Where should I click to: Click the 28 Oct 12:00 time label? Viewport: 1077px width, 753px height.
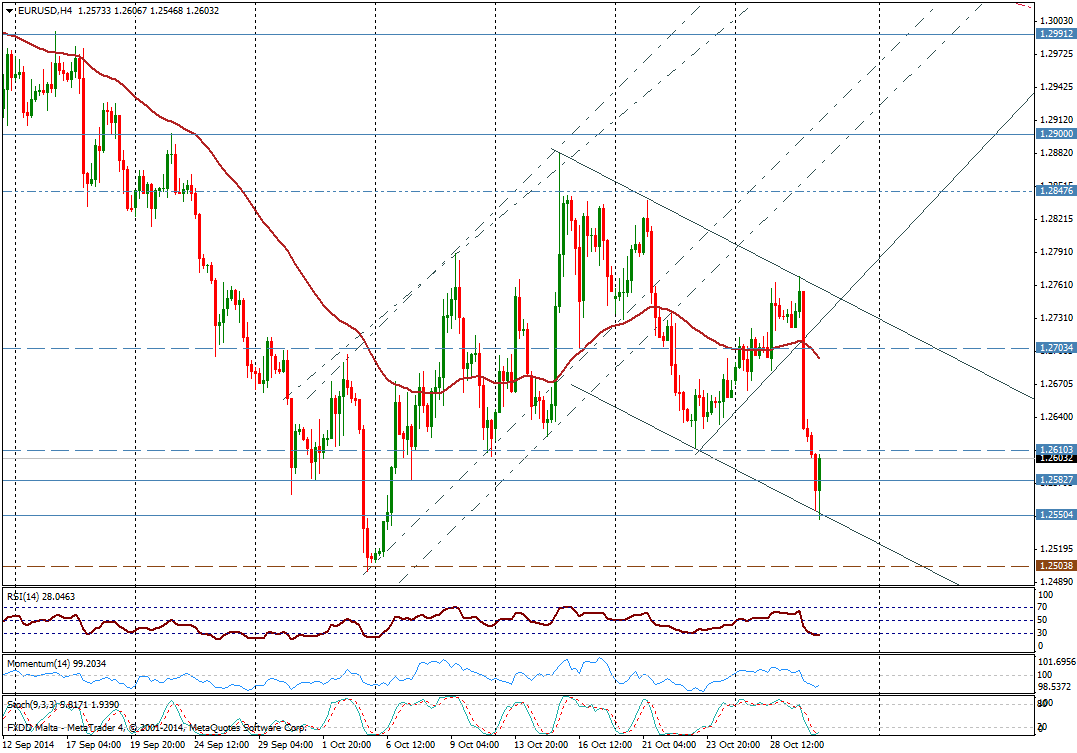point(795,745)
